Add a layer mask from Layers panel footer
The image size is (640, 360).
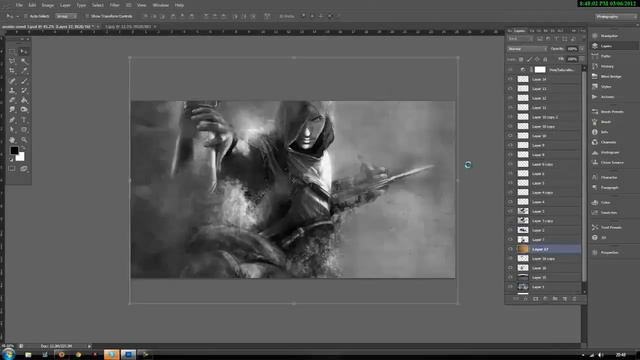click(536, 299)
